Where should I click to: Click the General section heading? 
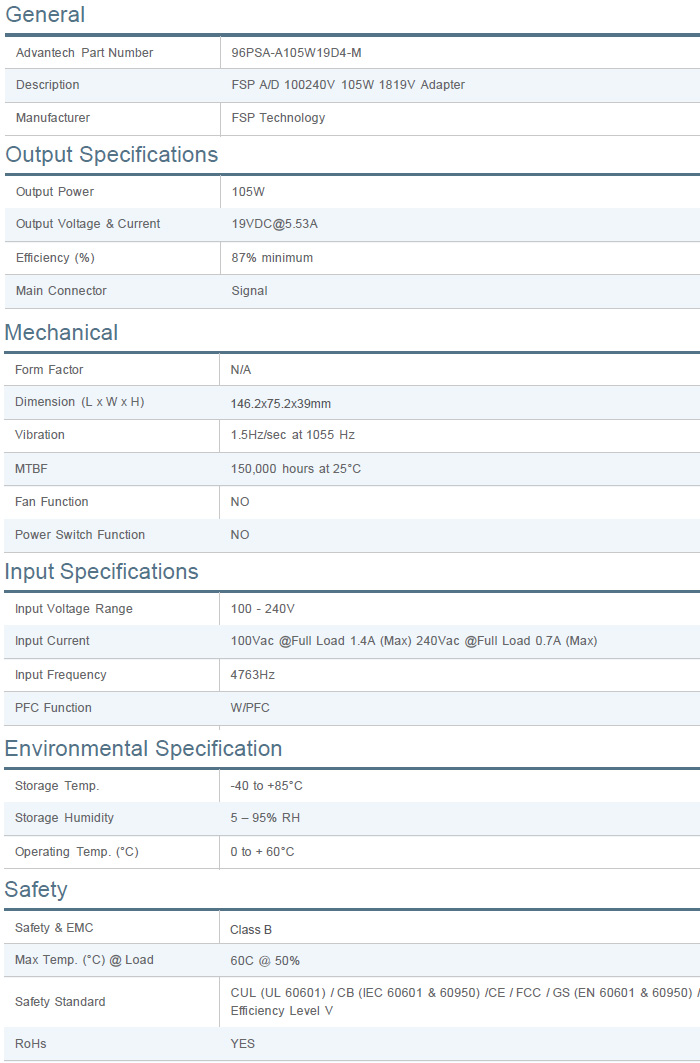tap(45, 15)
